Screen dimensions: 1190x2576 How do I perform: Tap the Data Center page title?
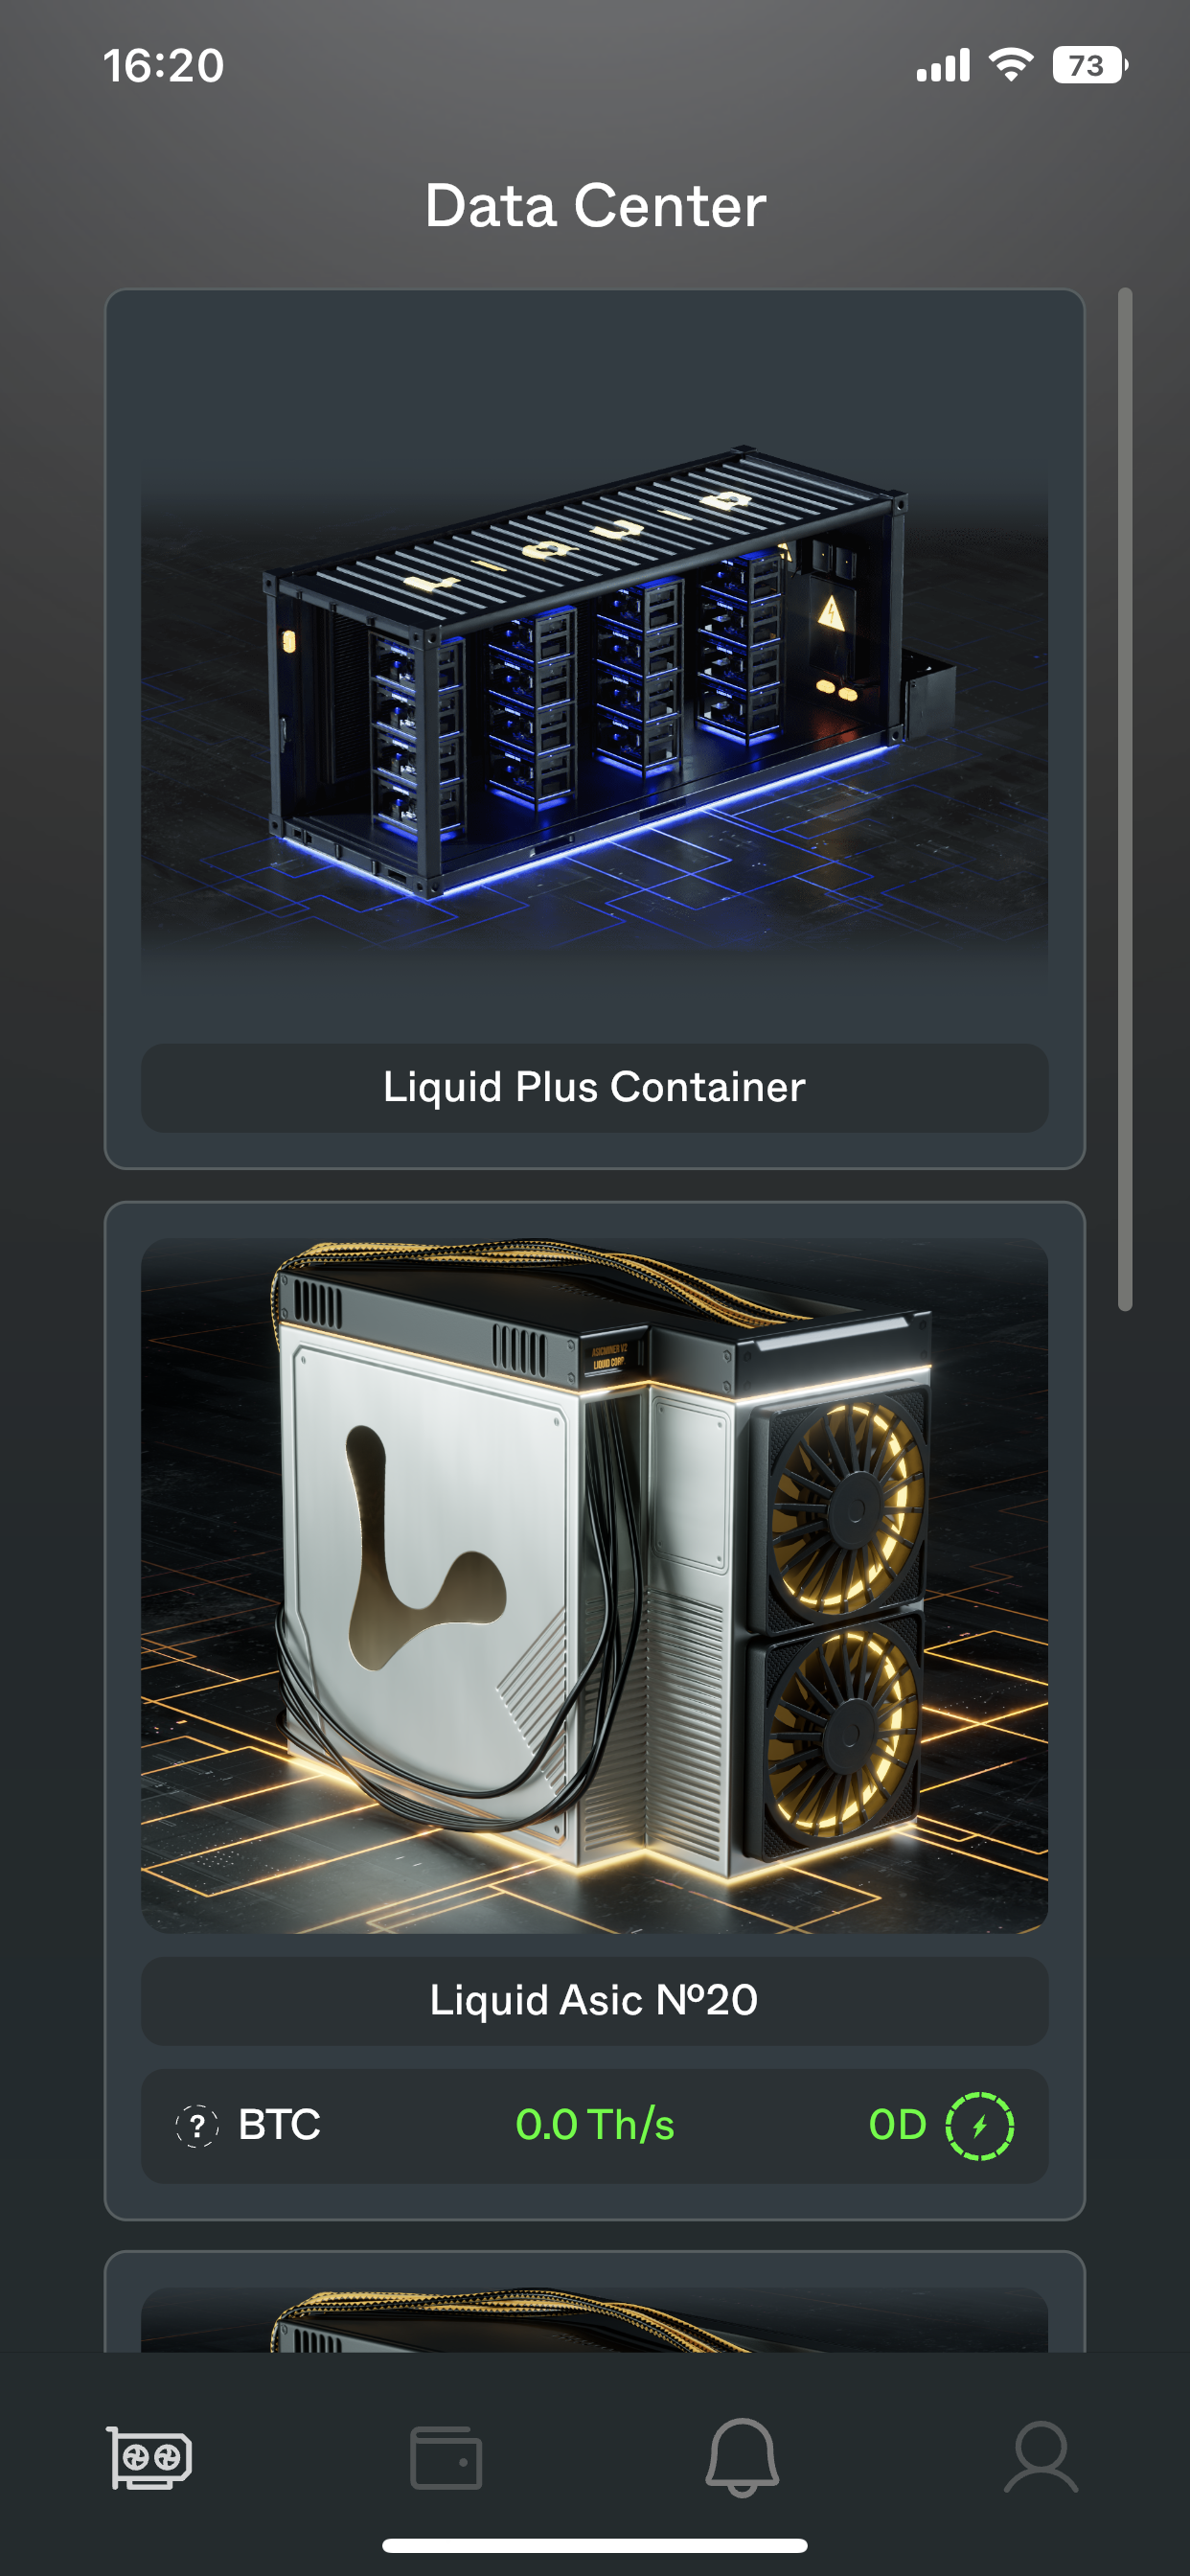[x=595, y=206]
